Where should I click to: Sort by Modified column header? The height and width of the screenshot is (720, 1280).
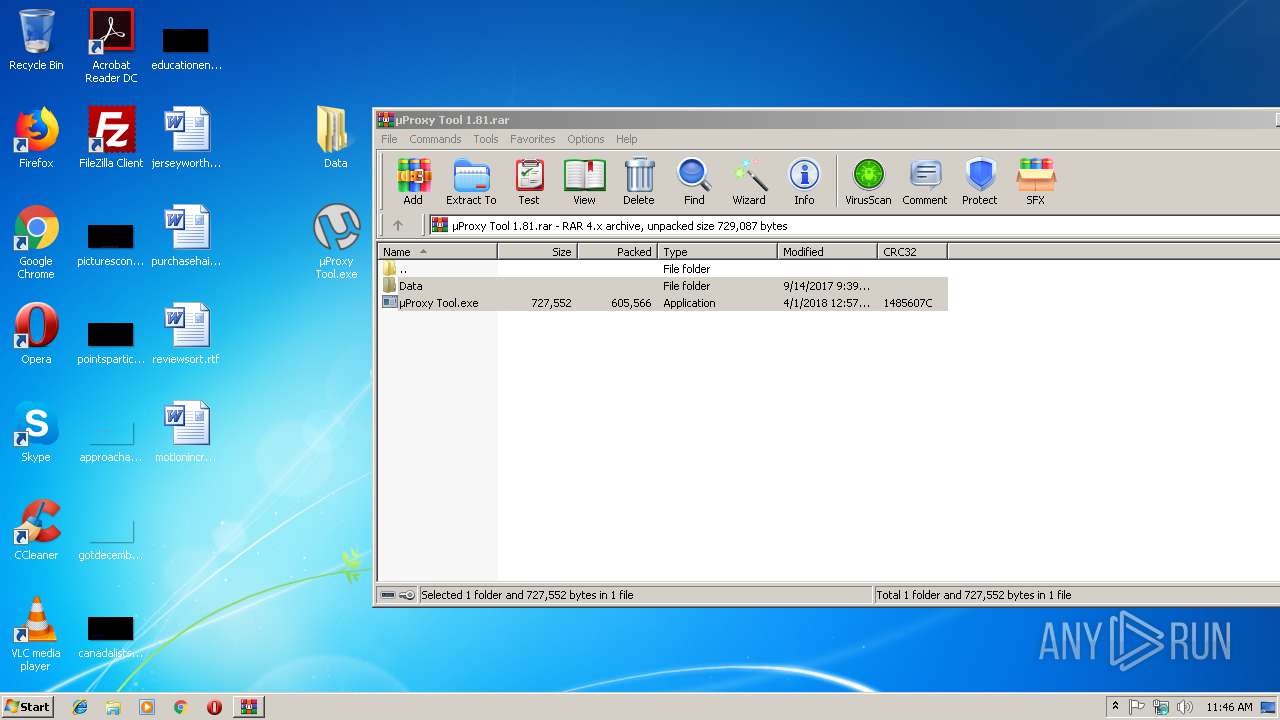[828, 252]
